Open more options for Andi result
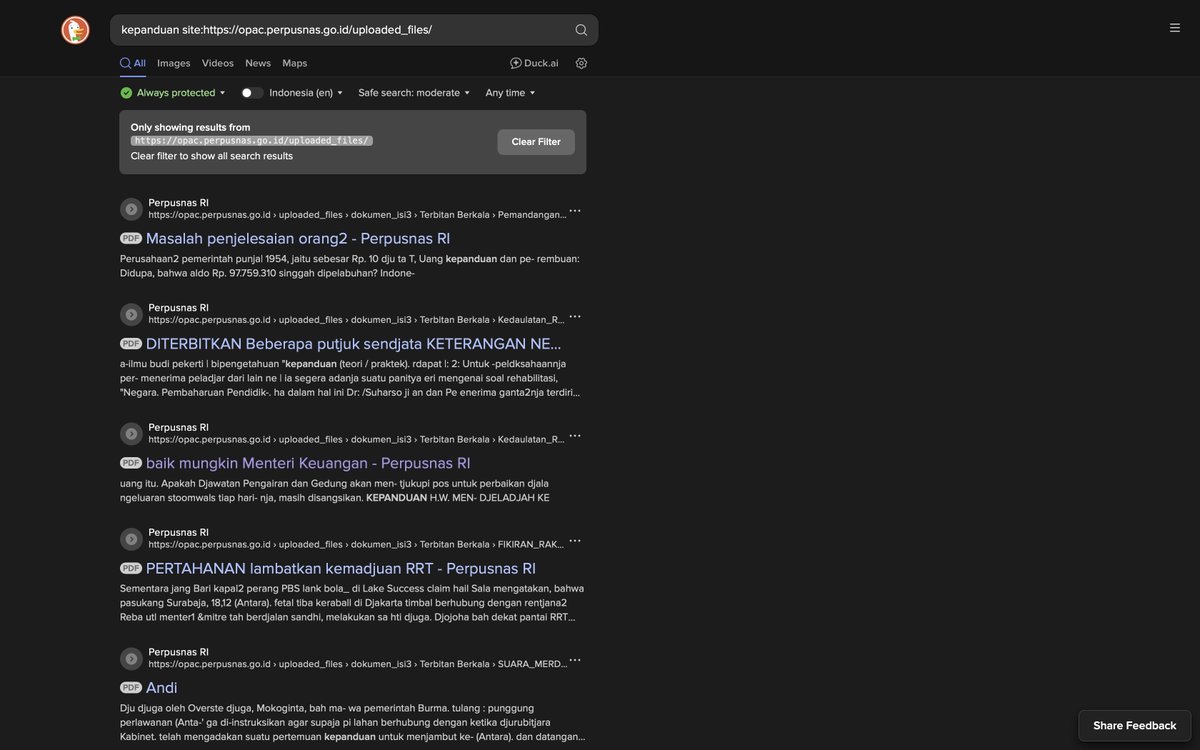Image resolution: width=1200 pixels, height=750 pixels. tap(575, 661)
